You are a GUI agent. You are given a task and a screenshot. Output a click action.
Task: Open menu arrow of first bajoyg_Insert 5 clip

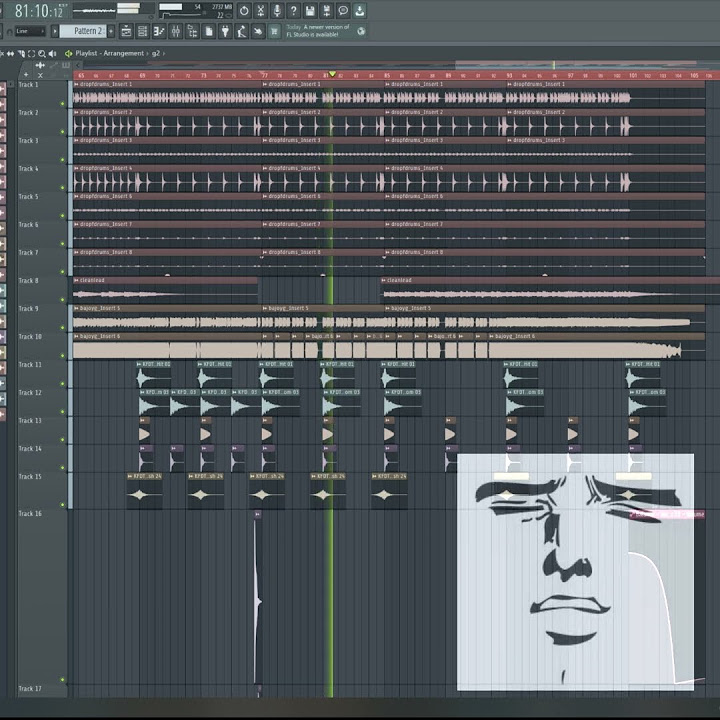pos(76,308)
